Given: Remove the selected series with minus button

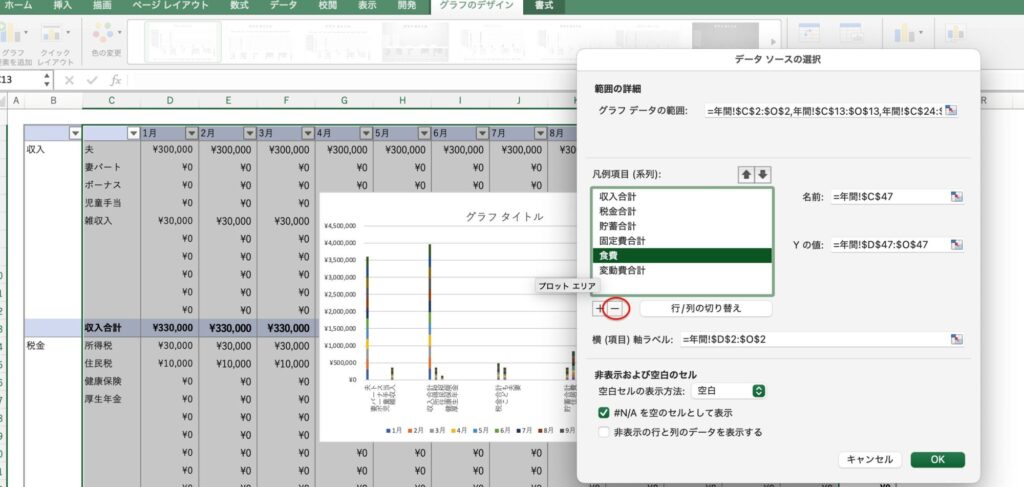Looking at the screenshot, I should 615,309.
